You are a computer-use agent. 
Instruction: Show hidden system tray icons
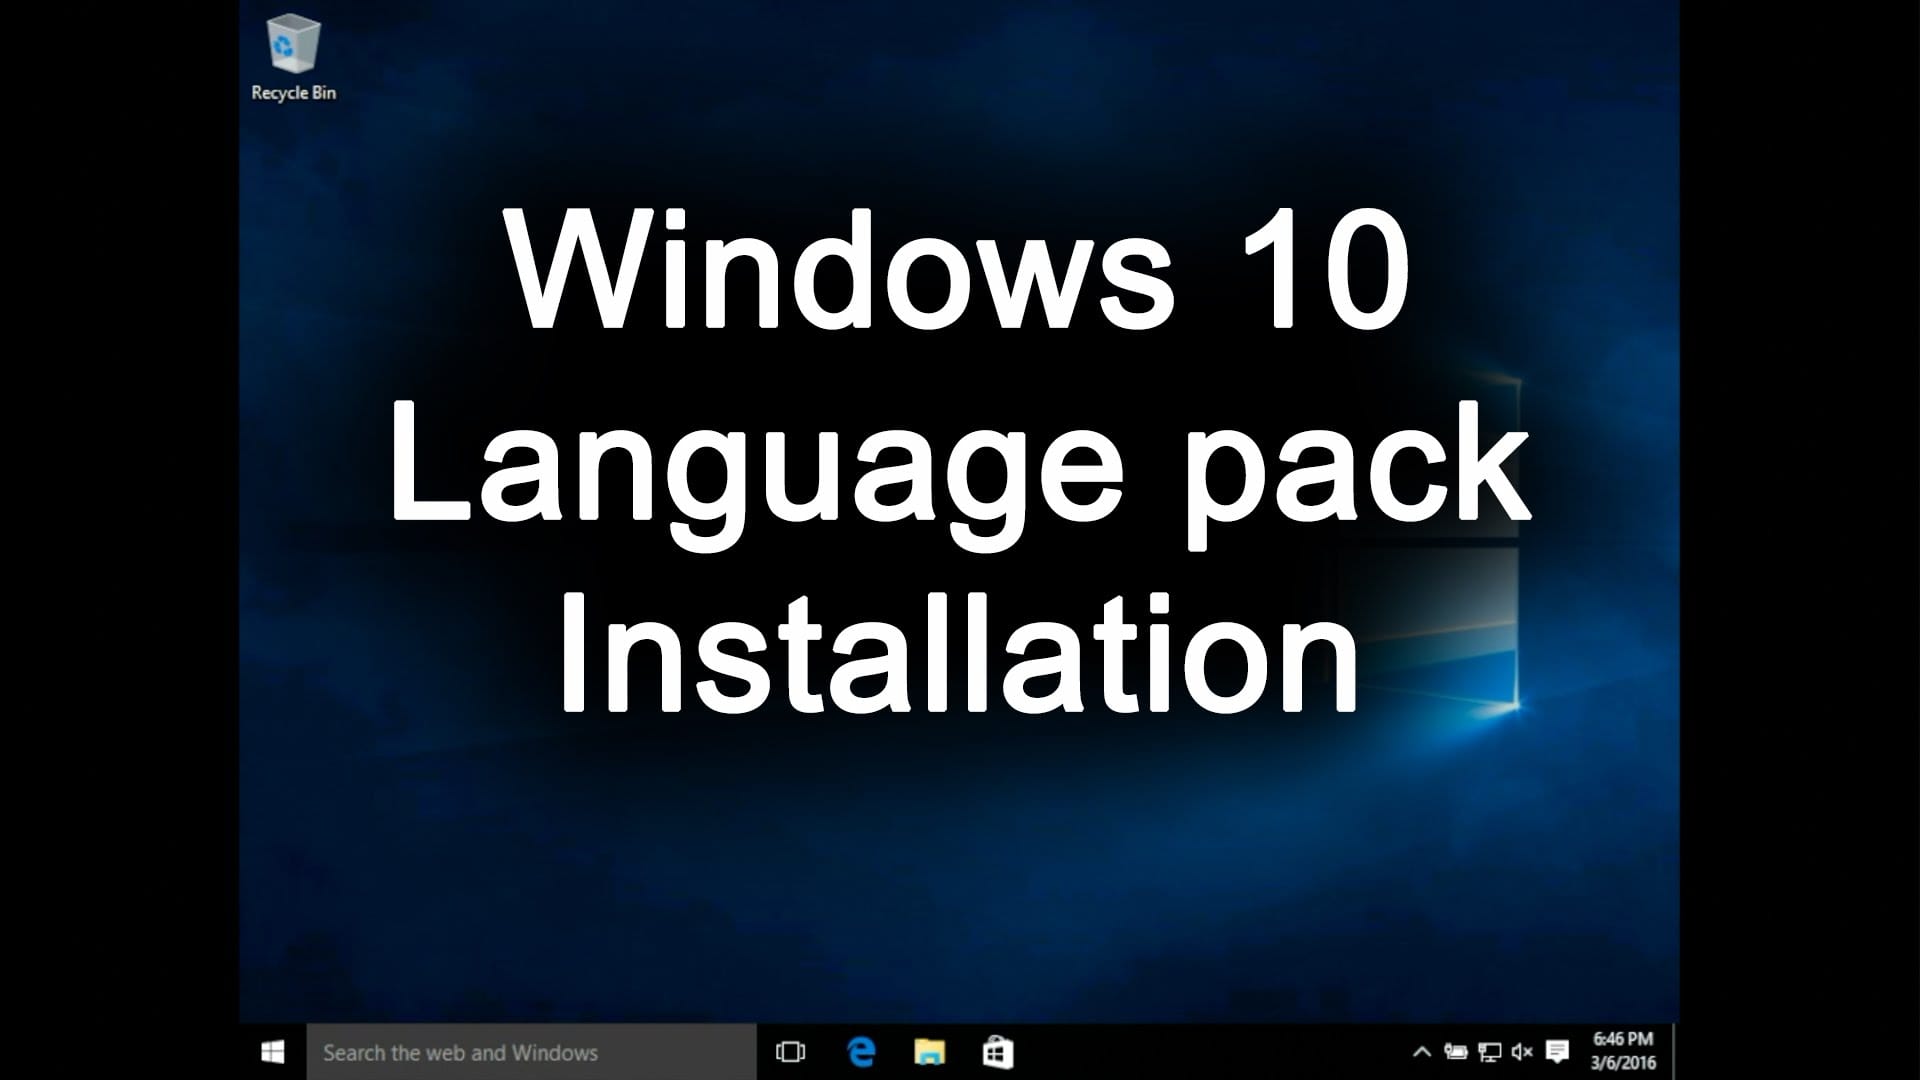tap(1421, 1052)
